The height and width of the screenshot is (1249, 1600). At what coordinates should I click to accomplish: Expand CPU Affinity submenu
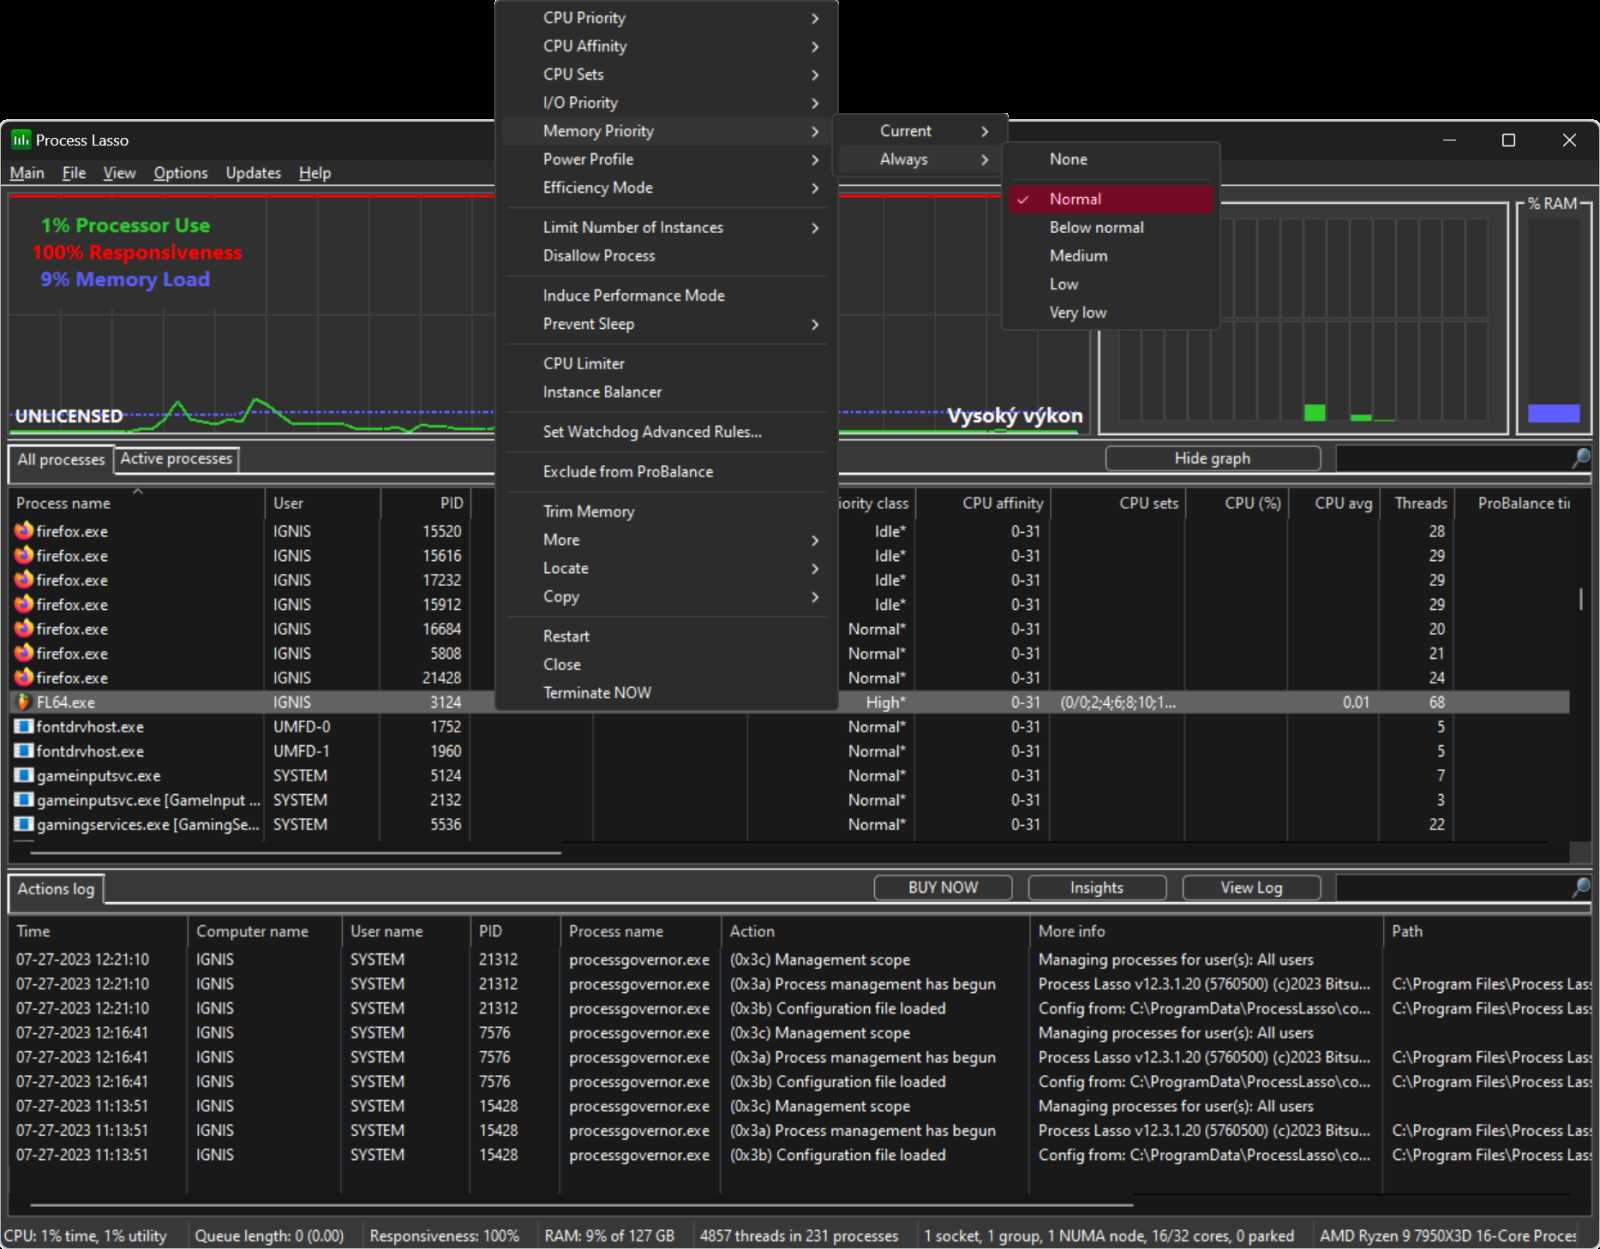(667, 46)
